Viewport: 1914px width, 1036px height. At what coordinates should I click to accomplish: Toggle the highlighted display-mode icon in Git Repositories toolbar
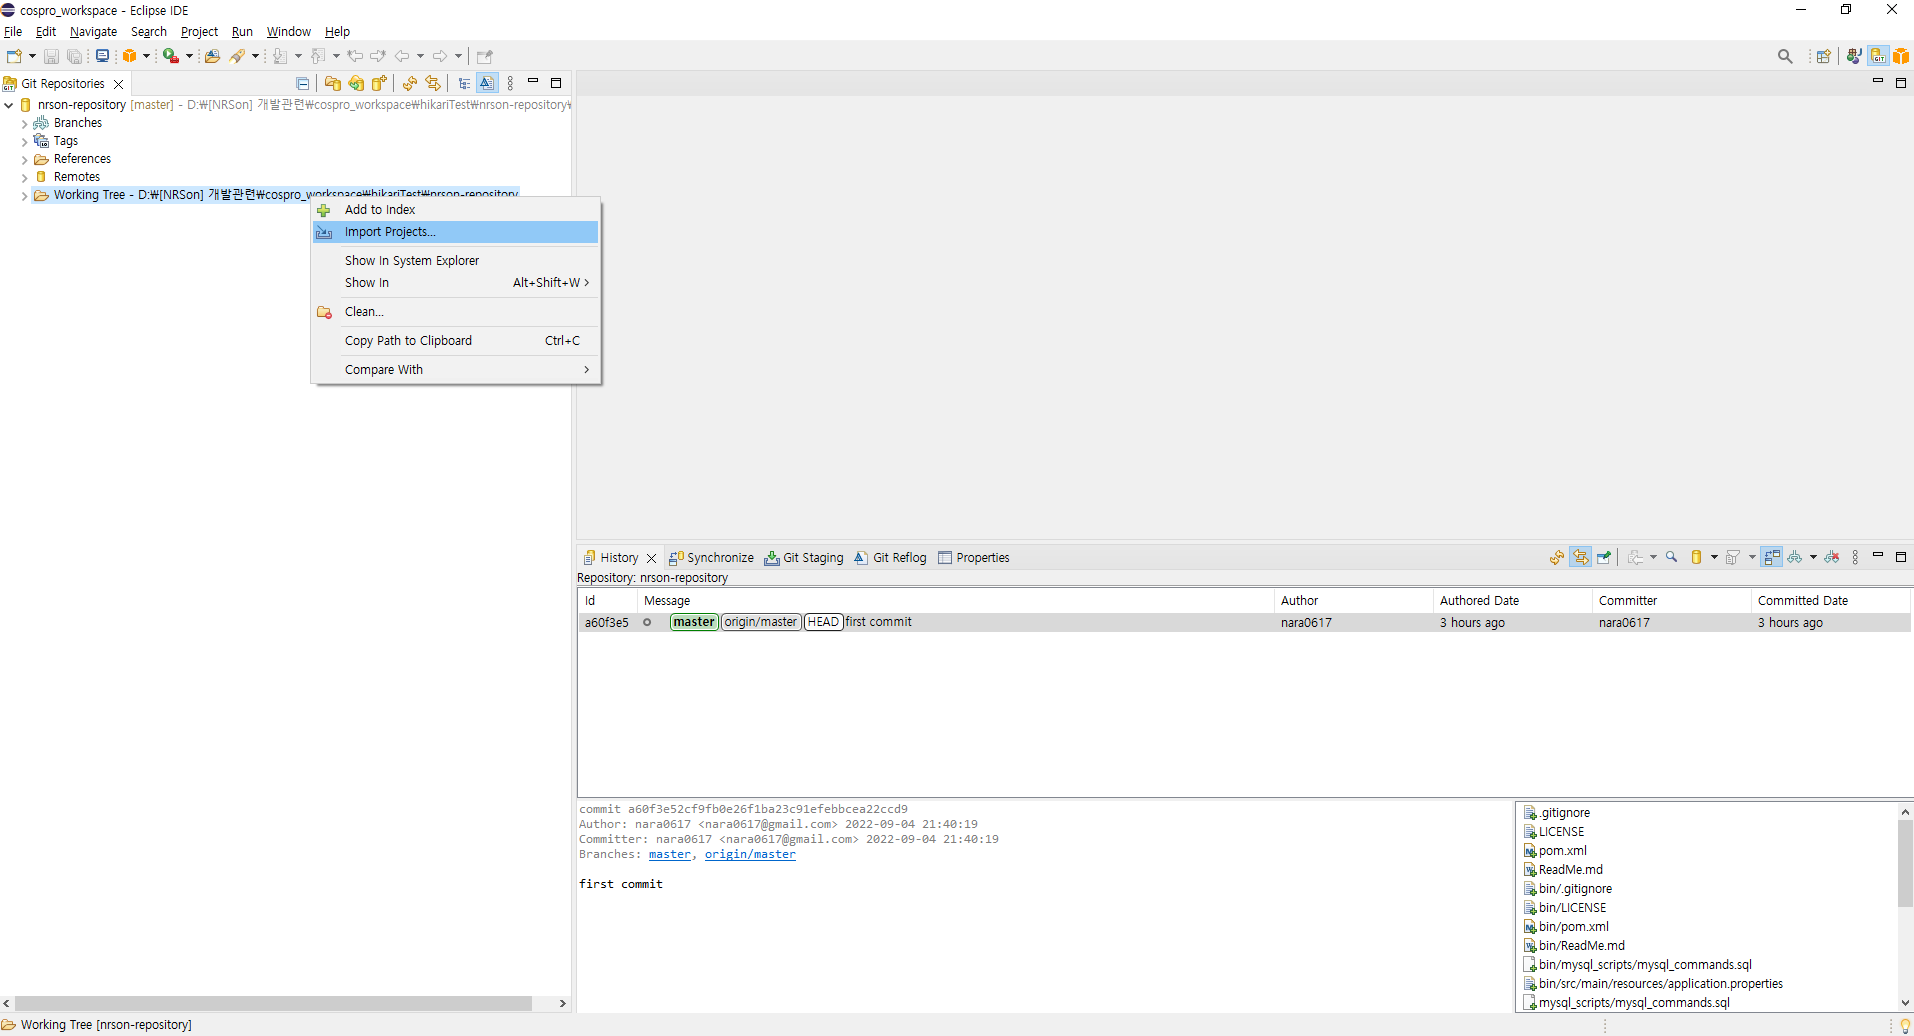(x=487, y=83)
